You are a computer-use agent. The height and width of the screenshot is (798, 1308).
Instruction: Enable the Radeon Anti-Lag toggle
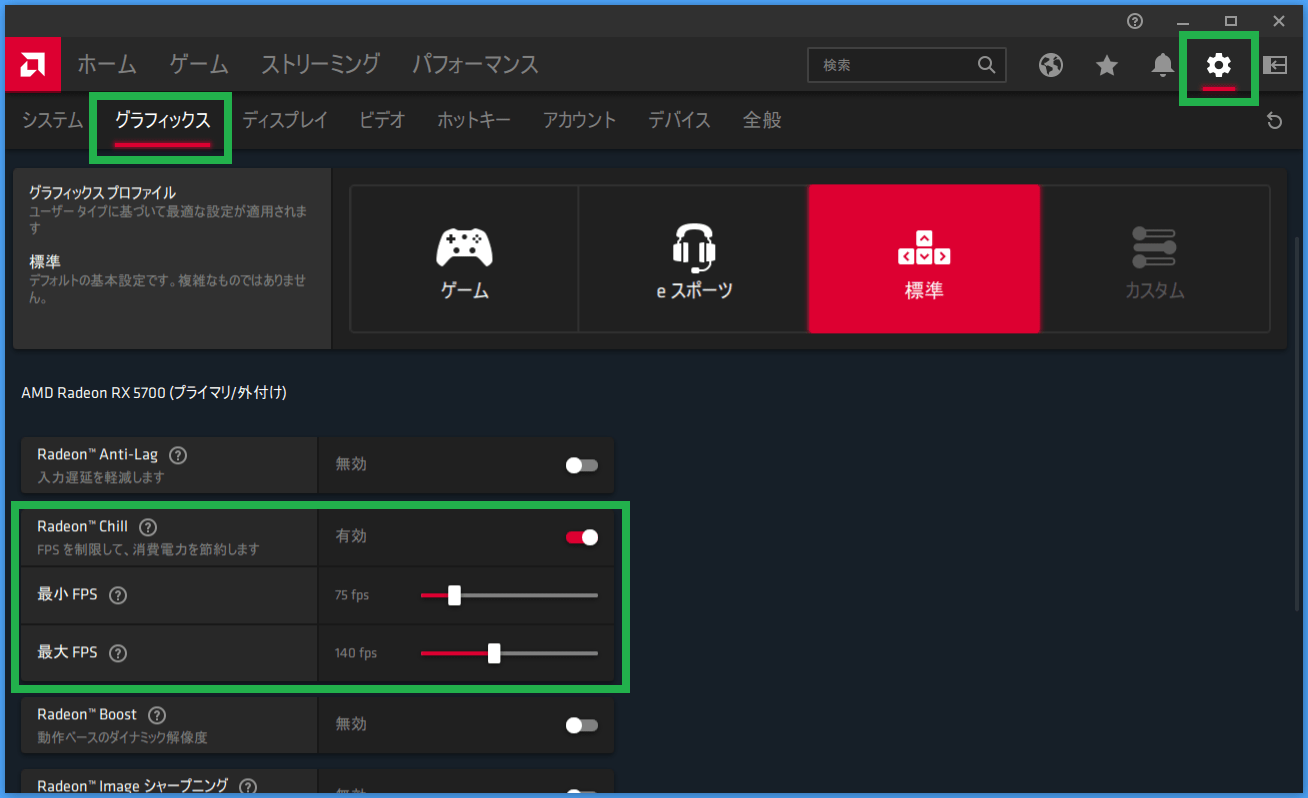click(x=581, y=465)
